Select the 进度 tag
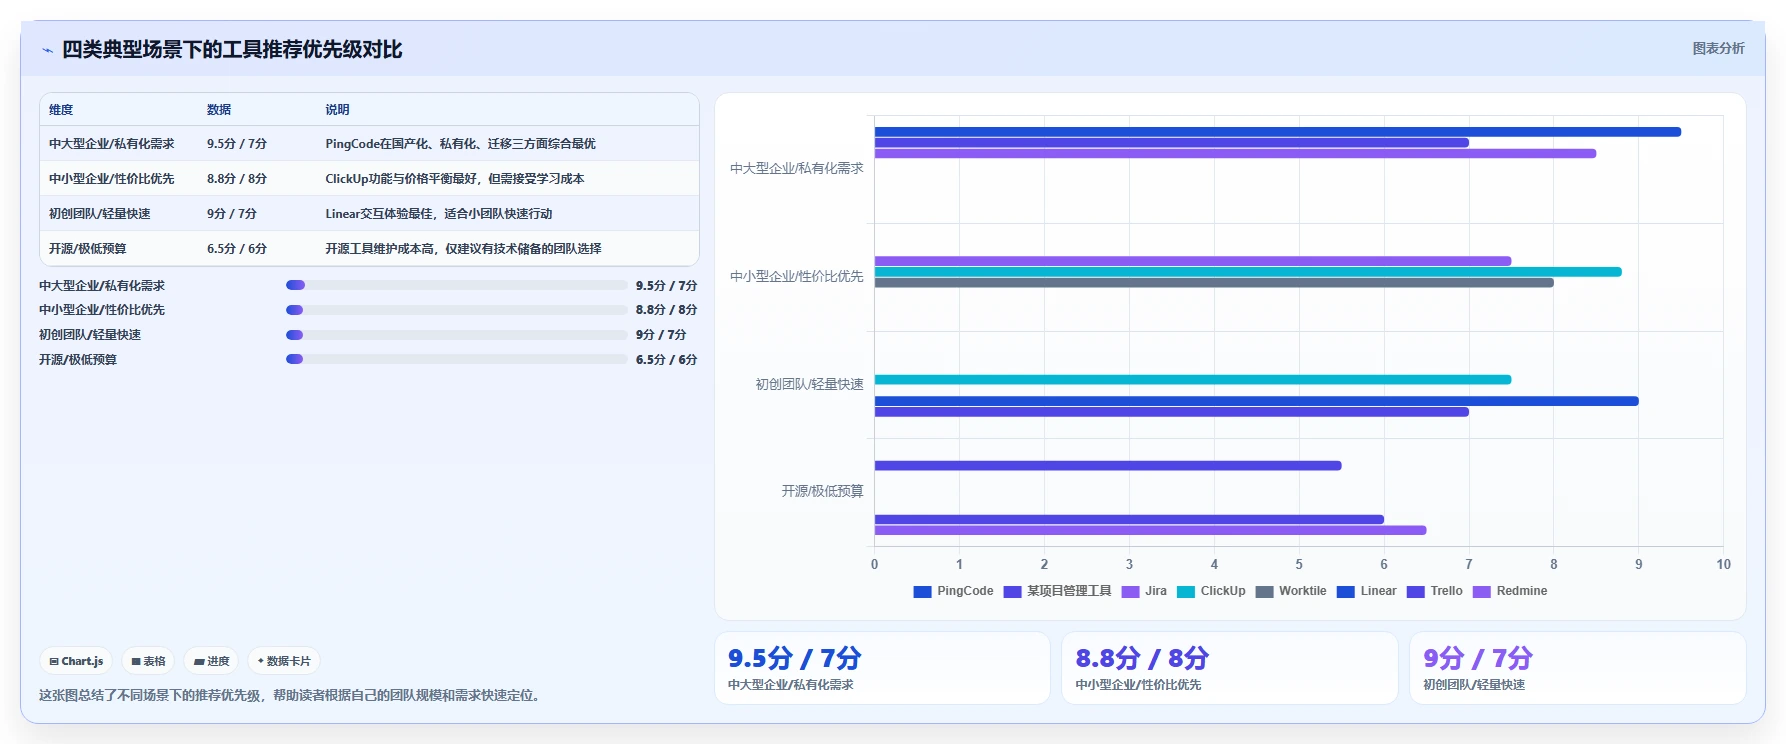This screenshot has height=744, width=1786. pyautogui.click(x=211, y=661)
